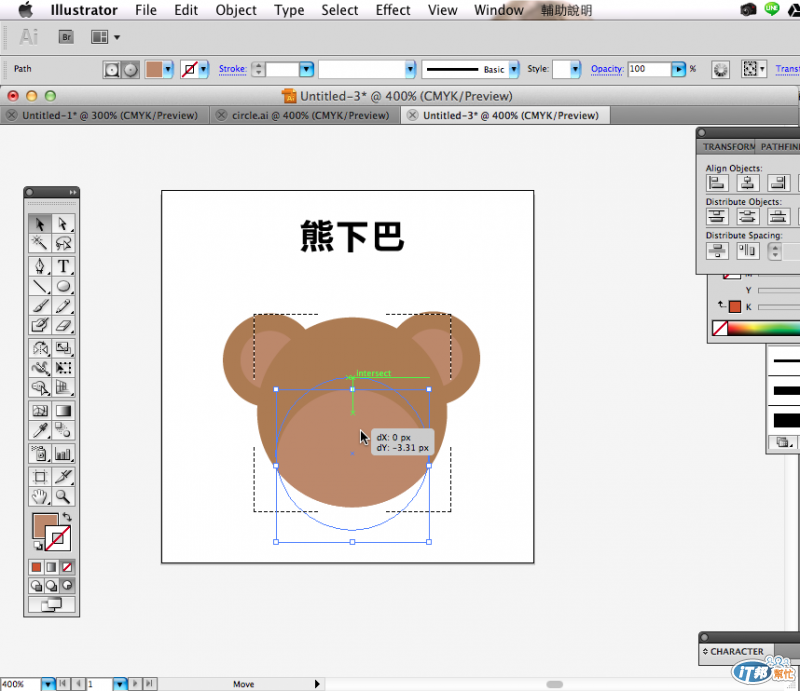Select the Column Graph tool

click(63, 454)
